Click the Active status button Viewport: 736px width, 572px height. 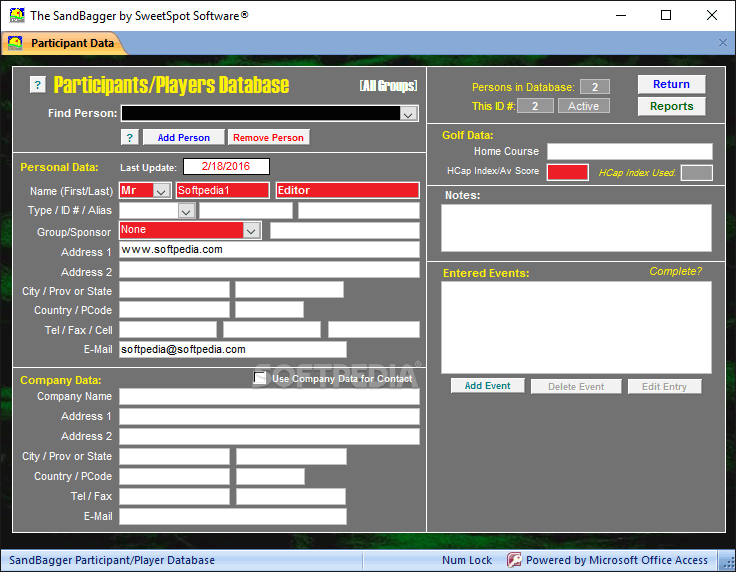[583, 106]
